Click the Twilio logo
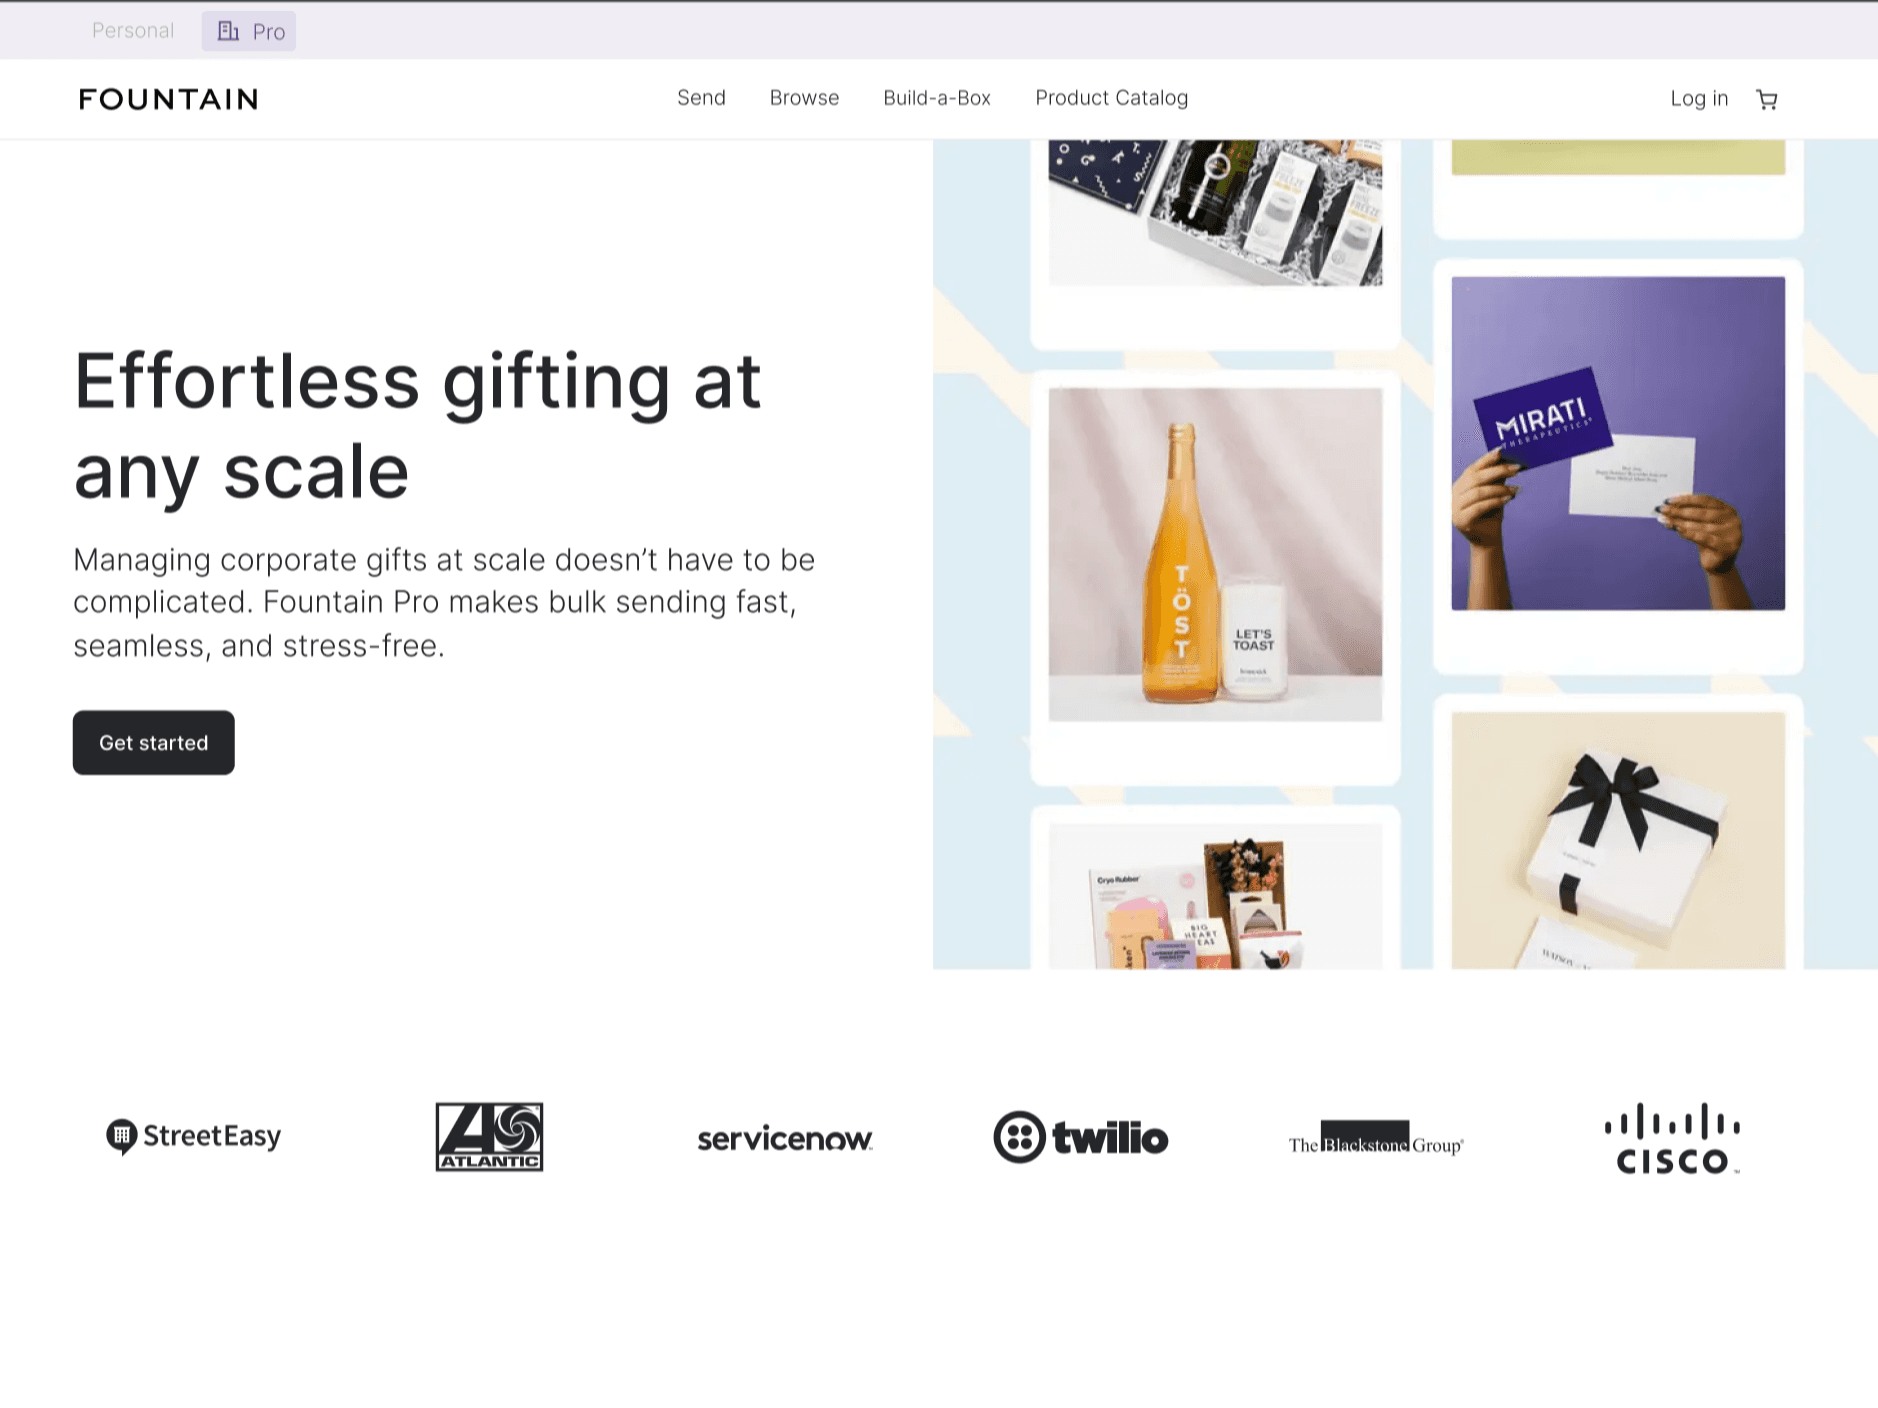1878x1408 pixels. click(1080, 1137)
